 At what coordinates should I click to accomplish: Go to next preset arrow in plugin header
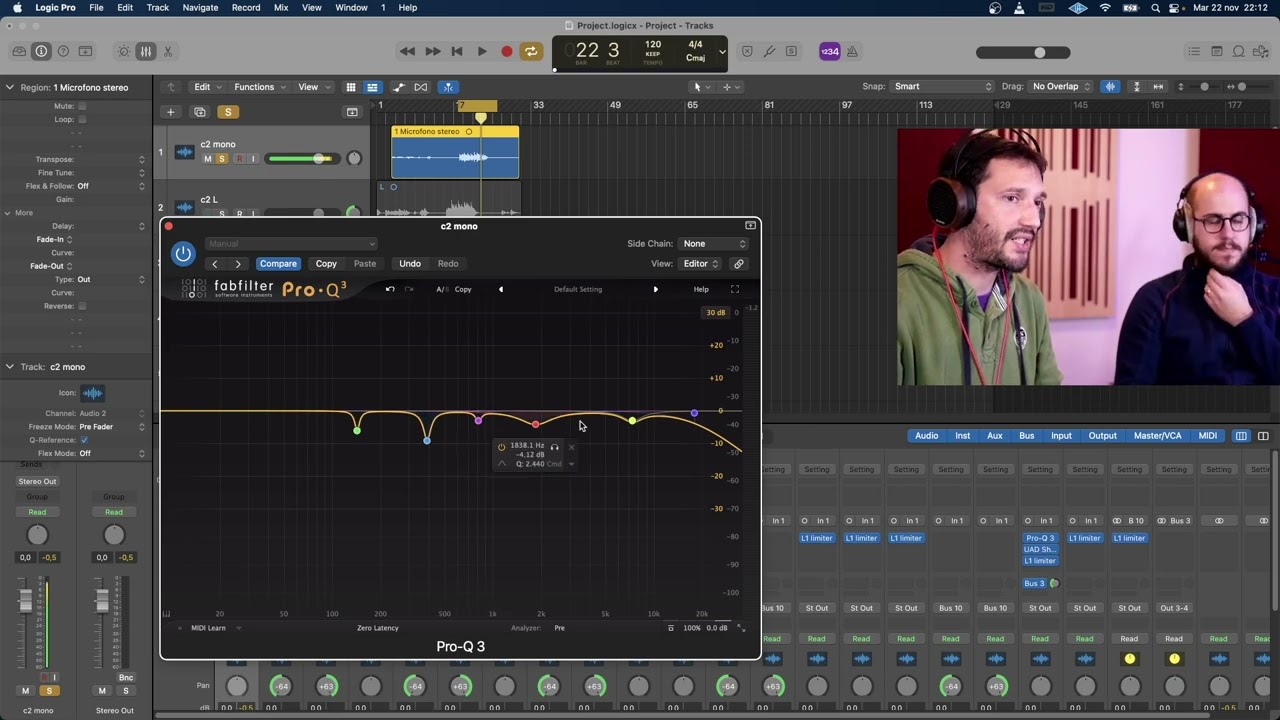click(238, 264)
